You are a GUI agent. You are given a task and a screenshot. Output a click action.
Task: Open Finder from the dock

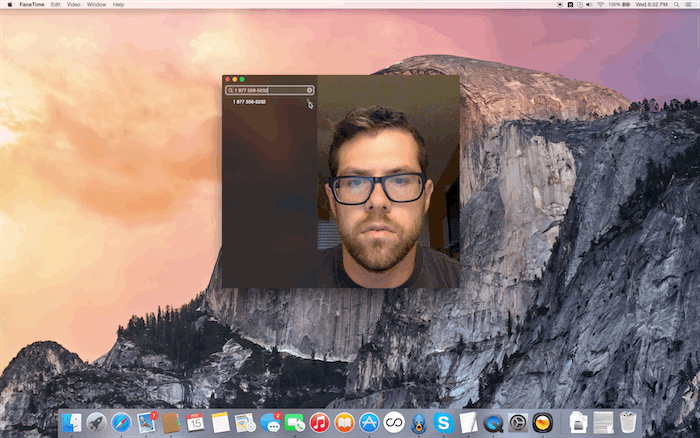click(x=71, y=423)
